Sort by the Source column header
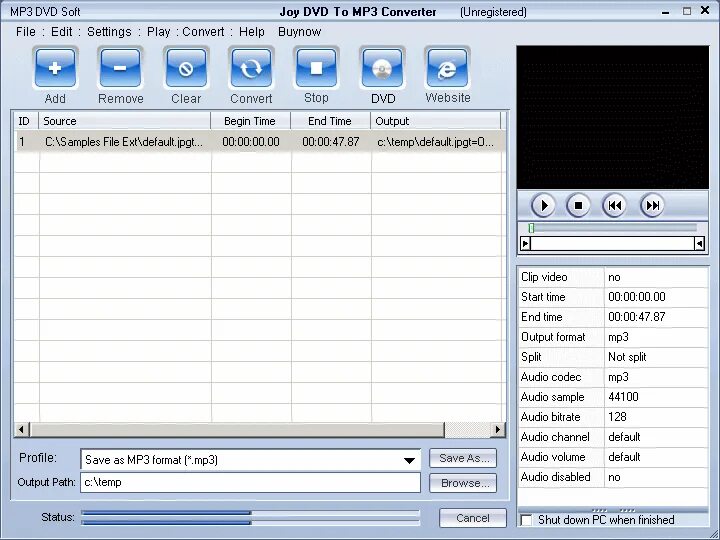Viewport: 720px width, 540px height. pyautogui.click(x=124, y=121)
